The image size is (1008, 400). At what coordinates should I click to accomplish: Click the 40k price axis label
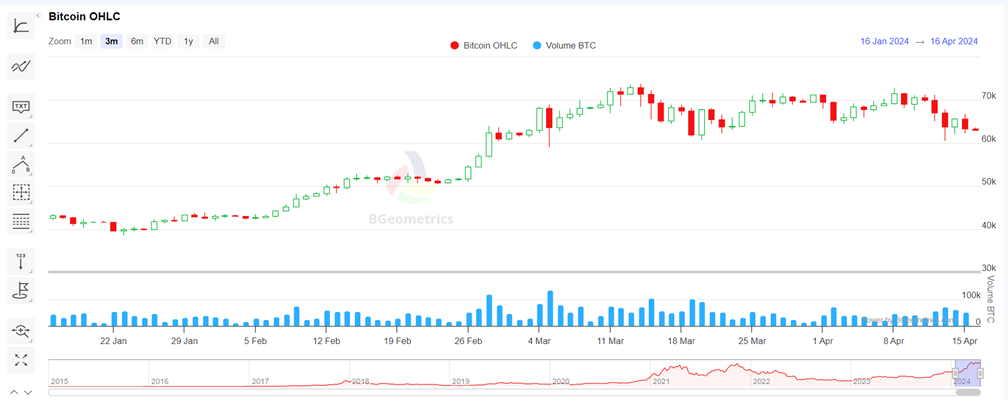[x=989, y=225]
